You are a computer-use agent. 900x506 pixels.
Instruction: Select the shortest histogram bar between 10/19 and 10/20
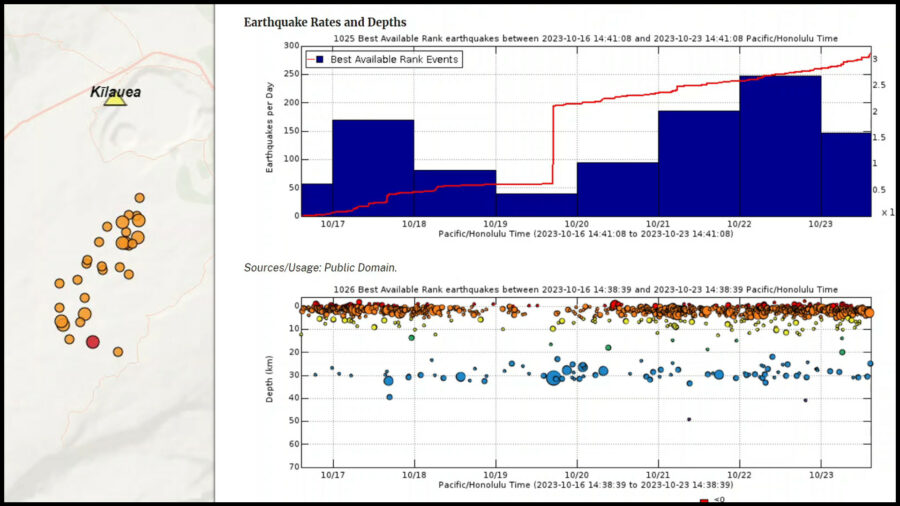click(536, 204)
